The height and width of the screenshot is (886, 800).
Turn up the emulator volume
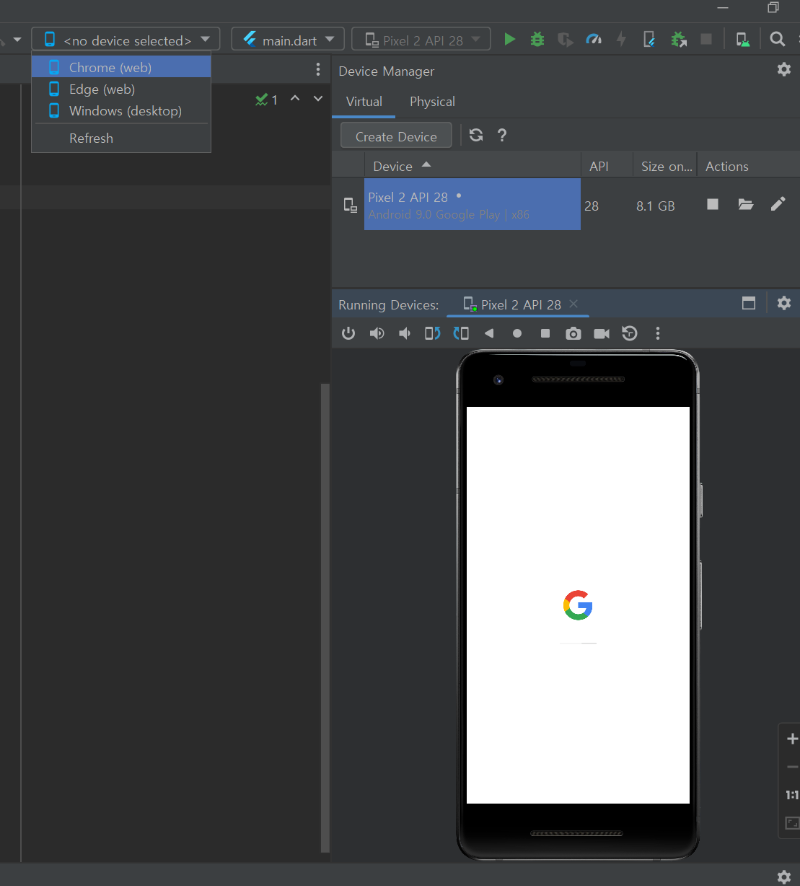tap(376, 333)
